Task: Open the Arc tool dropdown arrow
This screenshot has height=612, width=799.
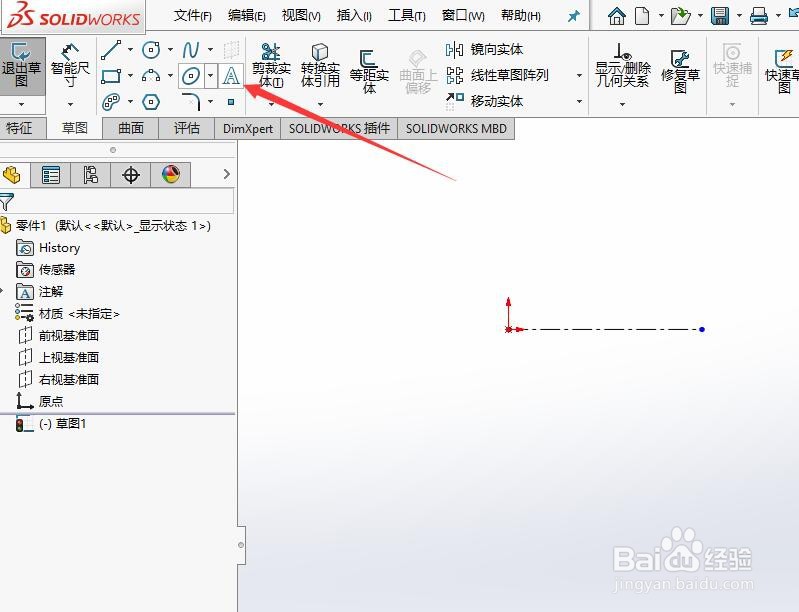Action: 170,76
